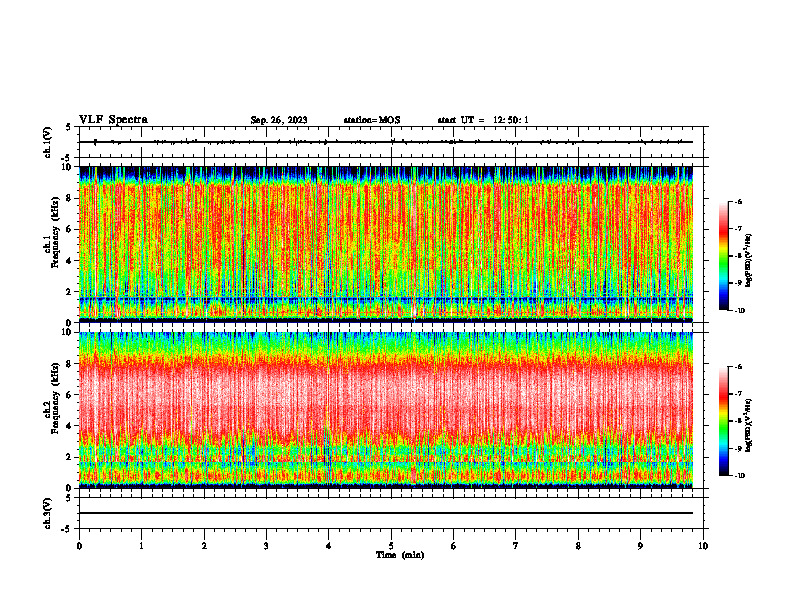Screen dimensions: 792x612
Task: Click the ch.1 colorbar "-10" tick label
Action: tap(740, 311)
